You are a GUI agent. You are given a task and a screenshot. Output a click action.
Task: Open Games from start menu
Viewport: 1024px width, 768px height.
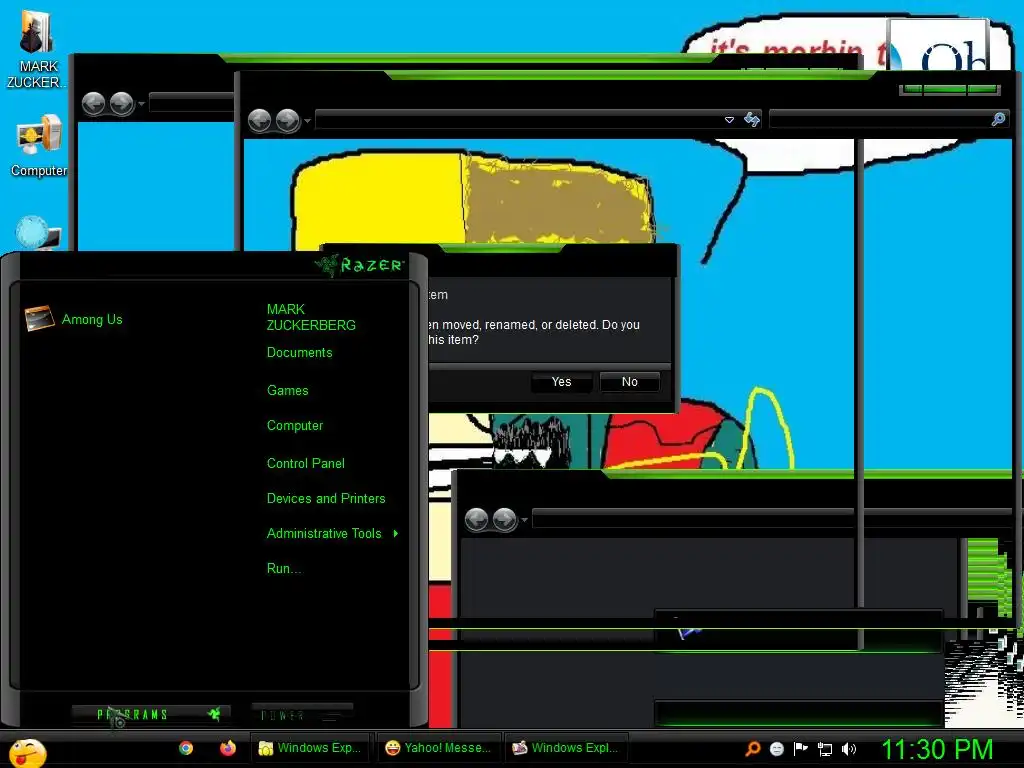tap(287, 391)
